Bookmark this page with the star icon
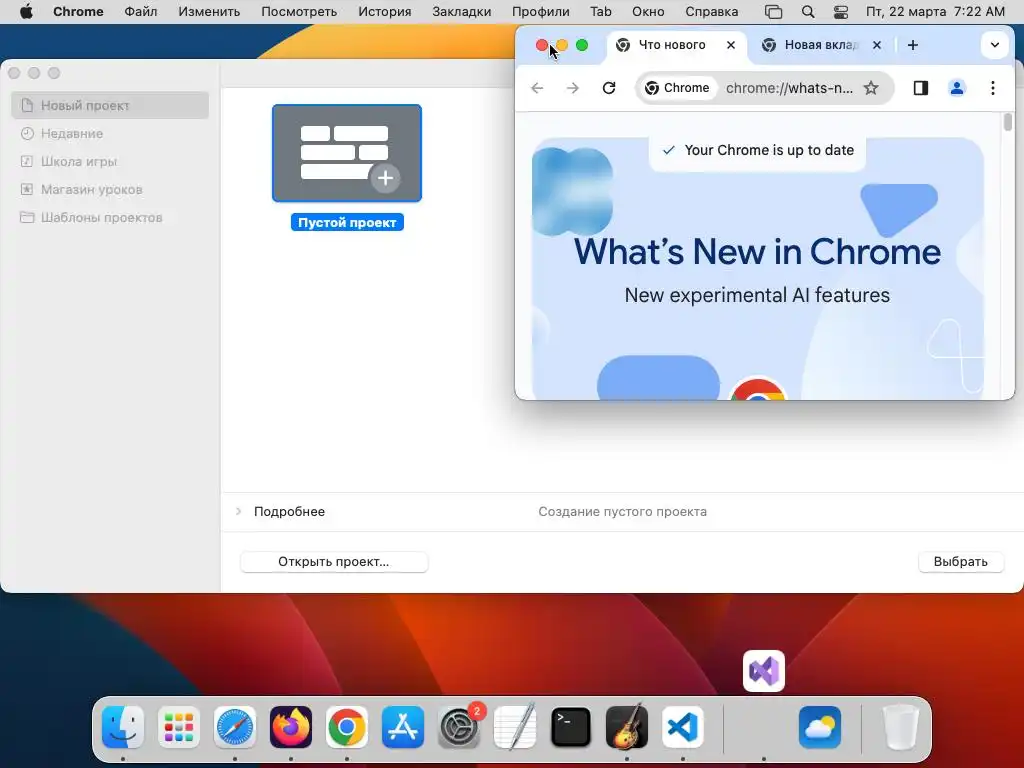Screen dimensions: 1024x768 (x=871, y=88)
